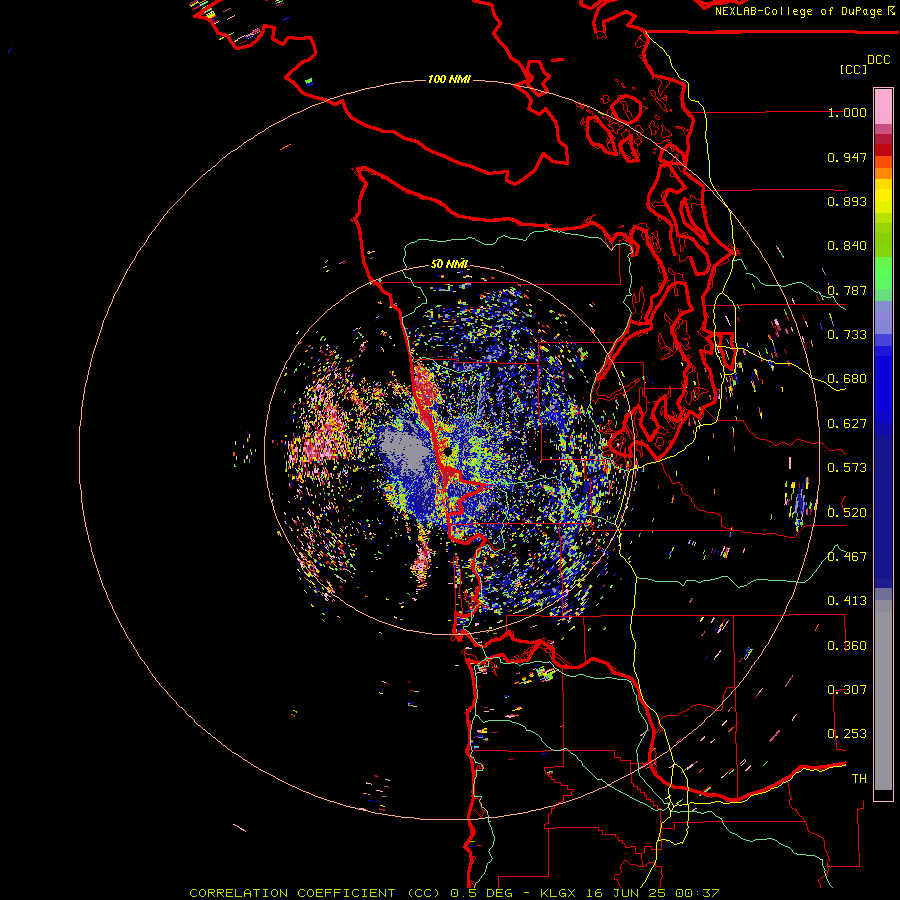The height and width of the screenshot is (900, 900).
Task: Click the 0.253 scale value label
Action: pyautogui.click(x=847, y=734)
